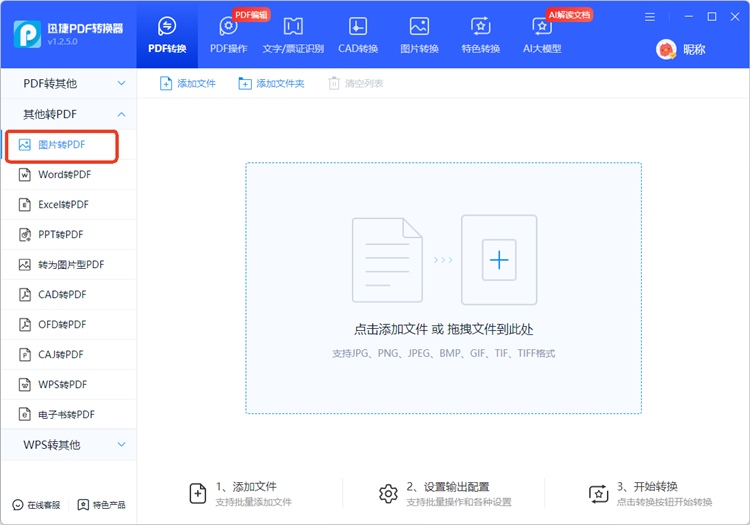750x525 pixels.
Task: Click the PDF编辑 red badge
Action: tap(252, 15)
